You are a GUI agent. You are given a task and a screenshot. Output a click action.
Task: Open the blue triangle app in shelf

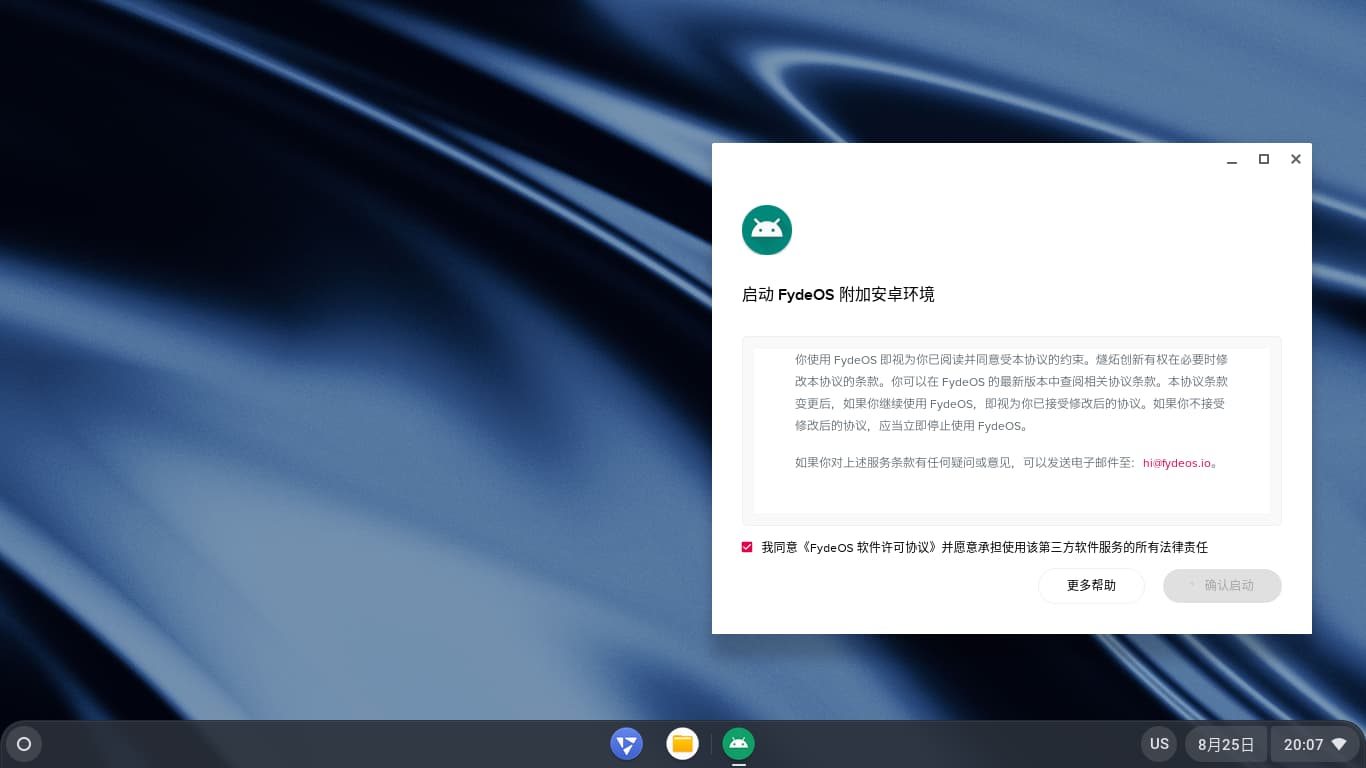point(627,744)
